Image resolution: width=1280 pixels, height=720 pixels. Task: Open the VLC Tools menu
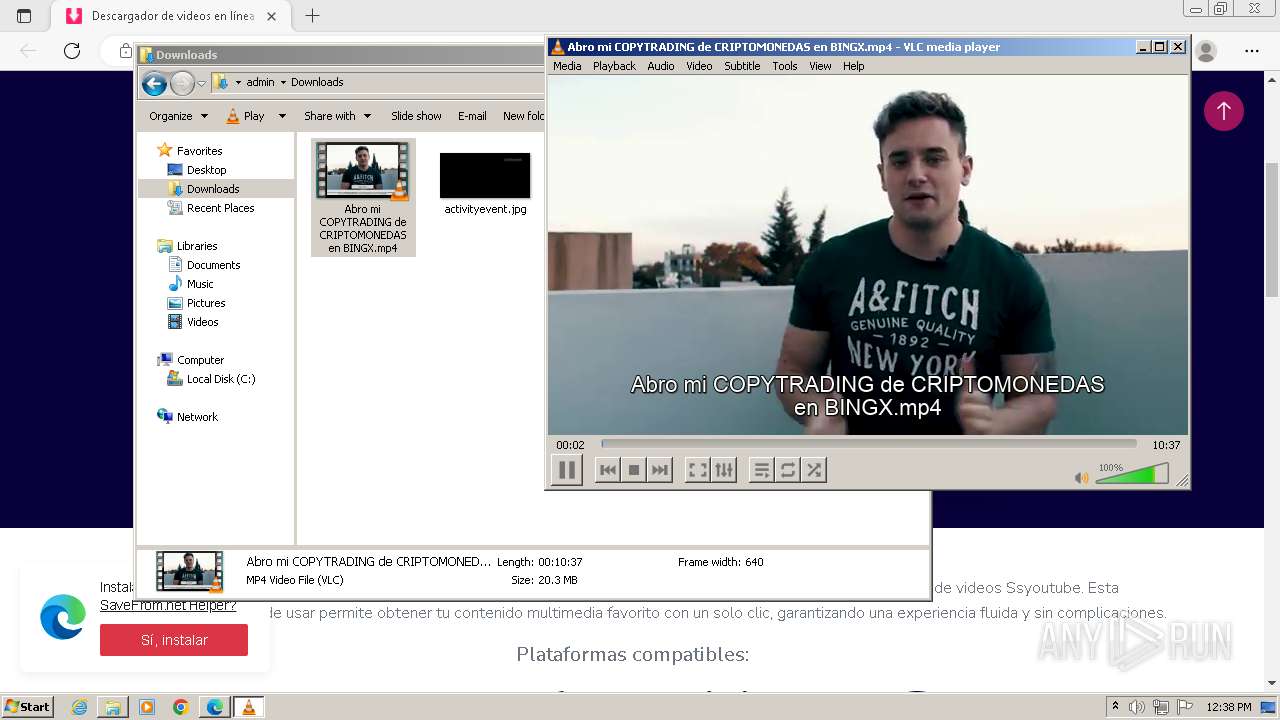[x=785, y=66]
